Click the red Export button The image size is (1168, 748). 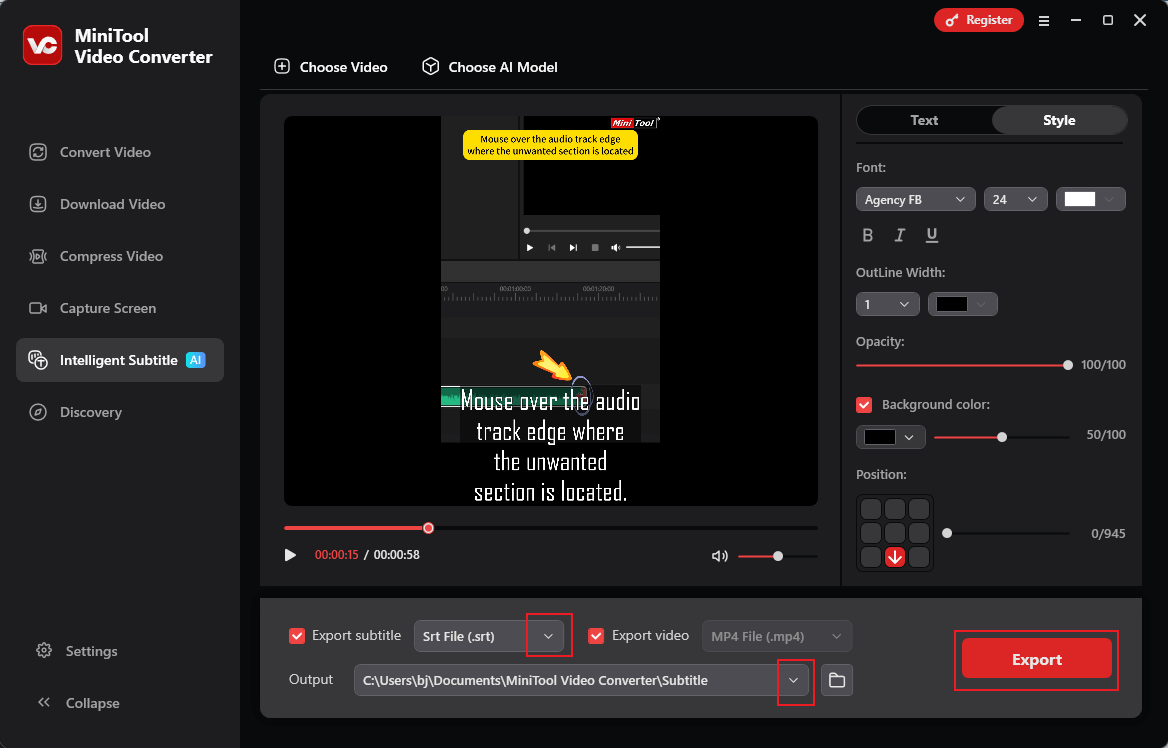point(1036,660)
